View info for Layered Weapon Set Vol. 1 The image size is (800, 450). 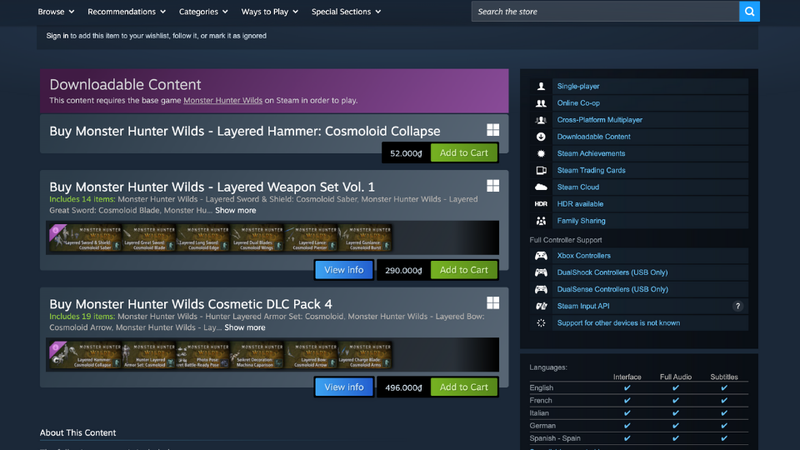(x=344, y=270)
